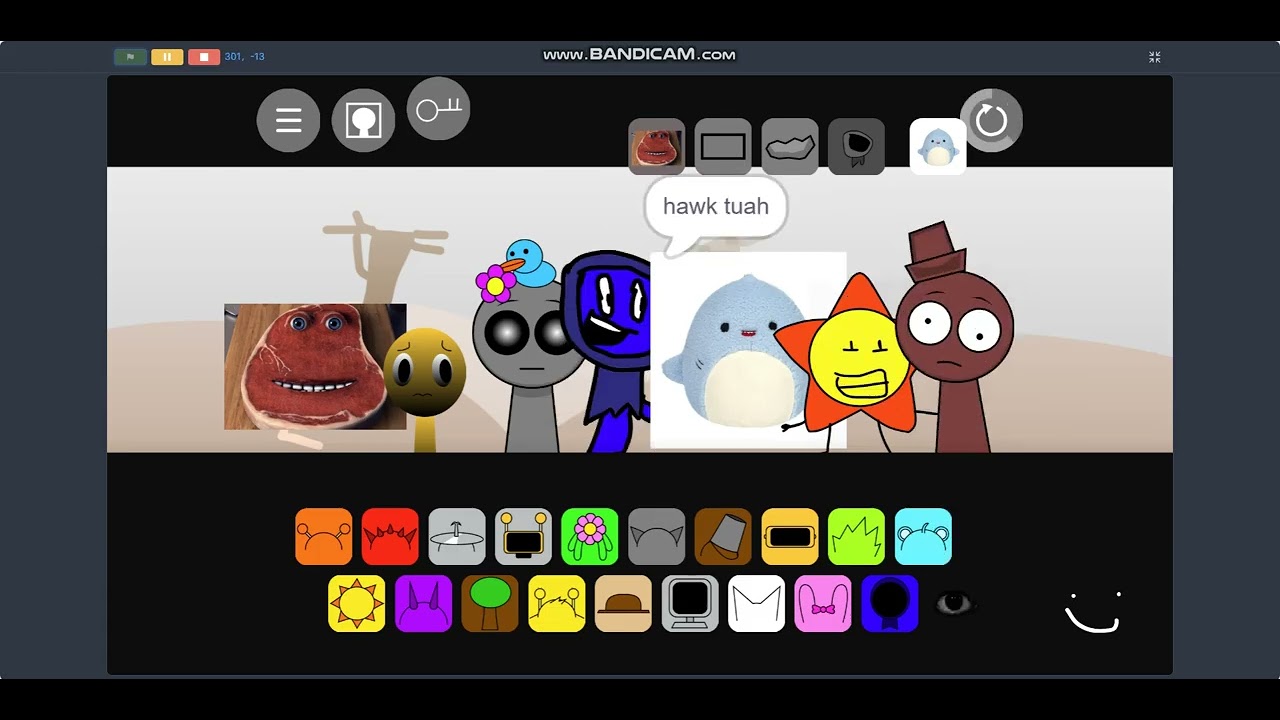Click the green flag start button
Screen dimensions: 1280x720
click(x=130, y=57)
